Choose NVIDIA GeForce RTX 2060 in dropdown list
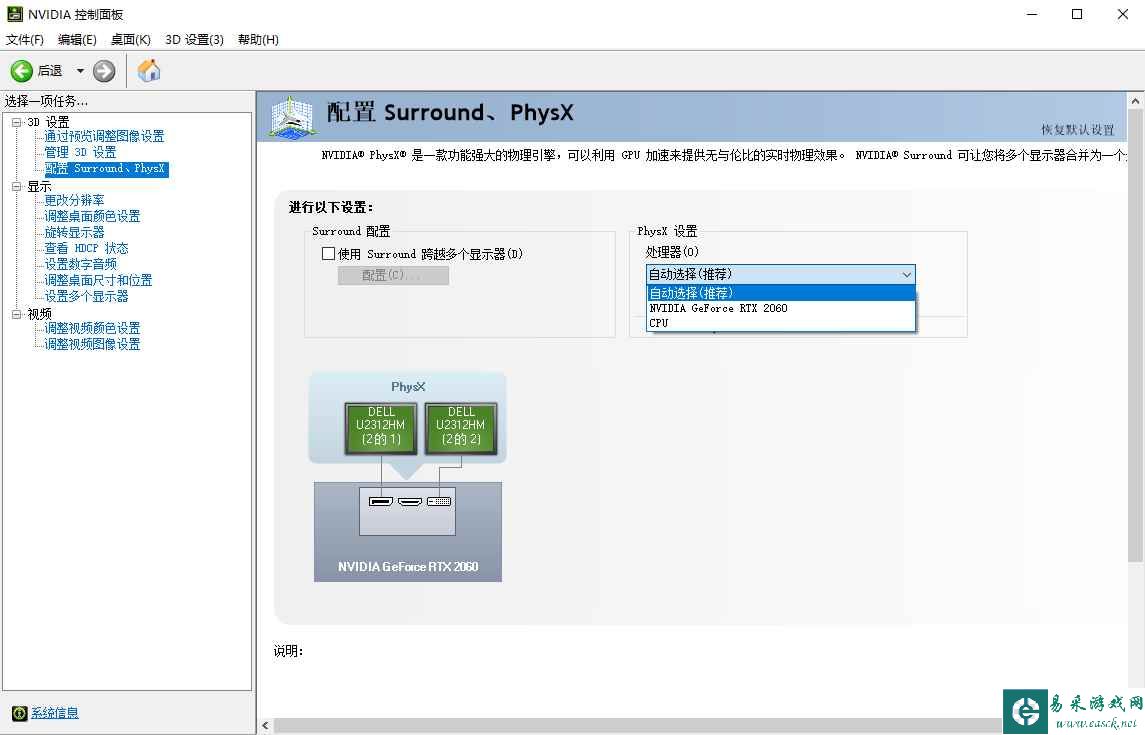Viewport: 1145px width, 735px height. pyautogui.click(x=781, y=308)
